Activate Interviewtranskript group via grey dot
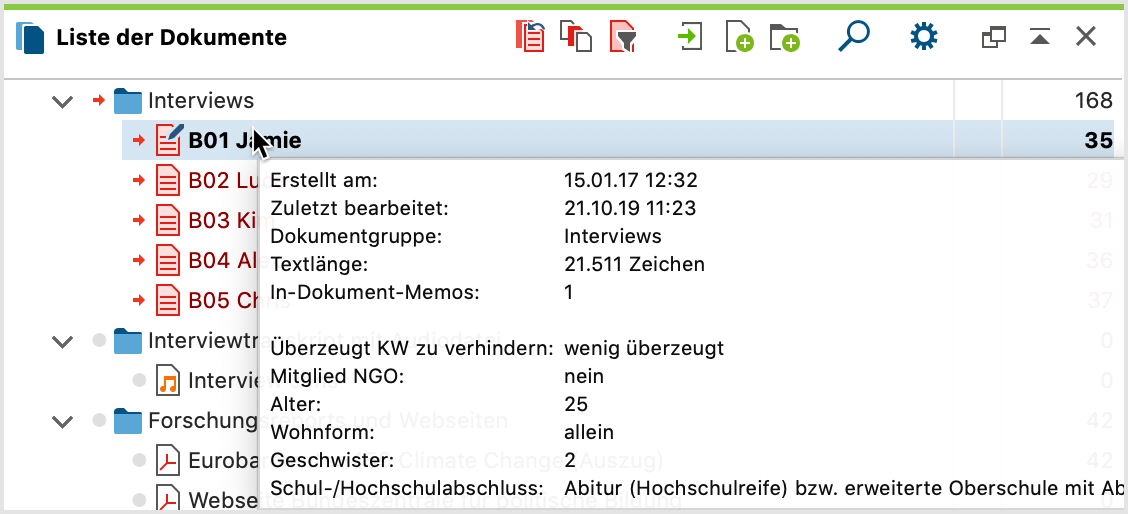 pyautogui.click(x=99, y=340)
